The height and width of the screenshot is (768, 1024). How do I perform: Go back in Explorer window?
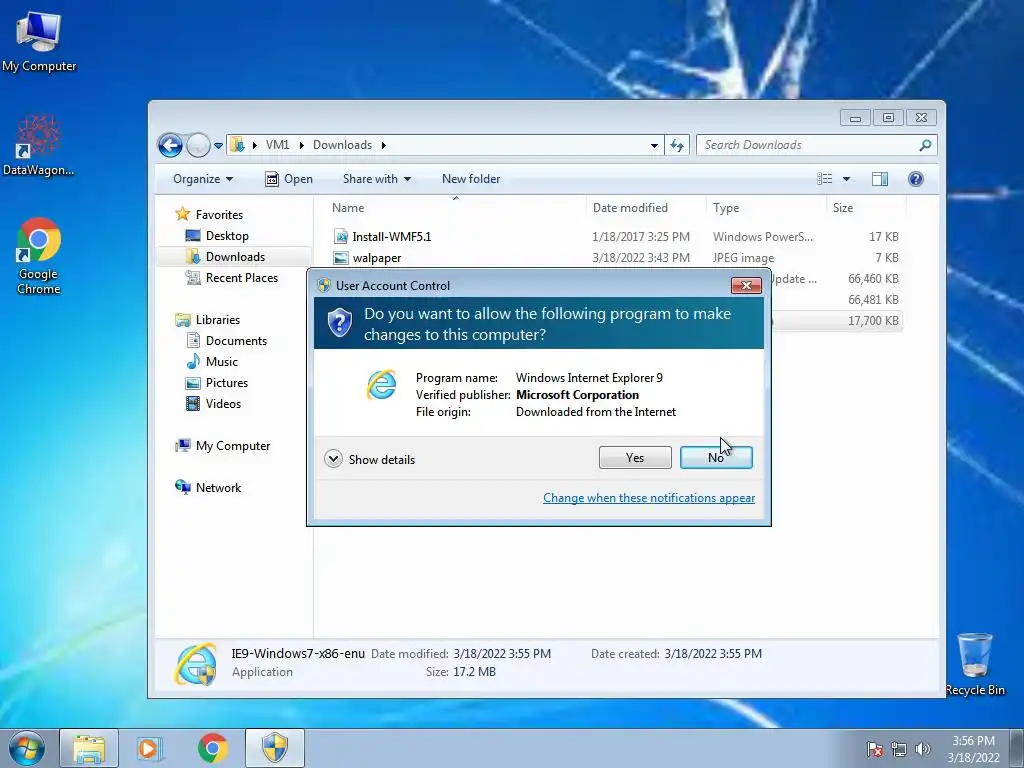point(170,145)
